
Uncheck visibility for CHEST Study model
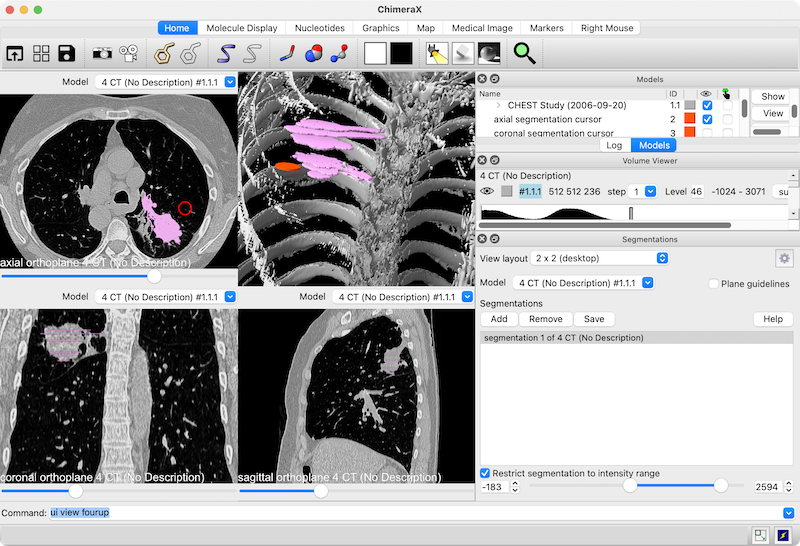pyautogui.click(x=708, y=105)
